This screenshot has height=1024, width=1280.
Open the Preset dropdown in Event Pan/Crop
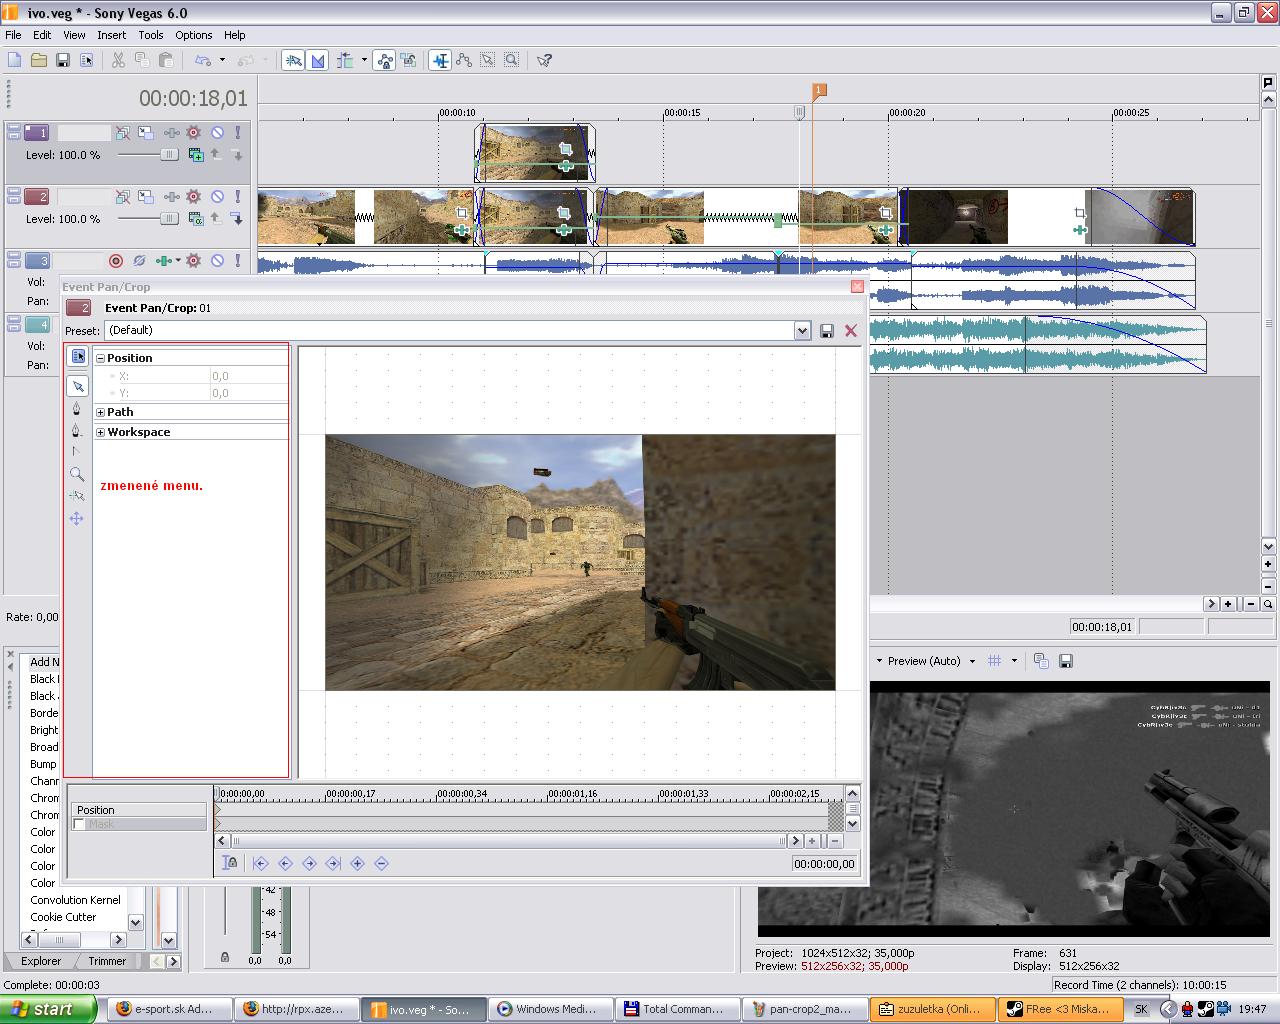pyautogui.click(x=802, y=331)
